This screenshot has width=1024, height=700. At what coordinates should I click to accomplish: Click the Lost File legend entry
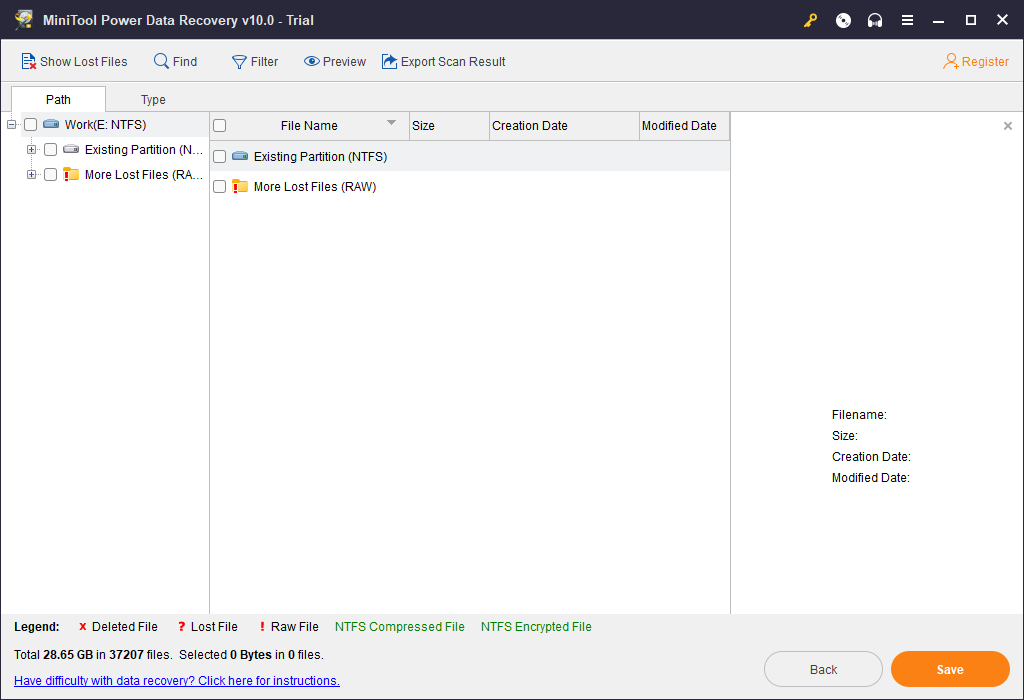[208, 626]
